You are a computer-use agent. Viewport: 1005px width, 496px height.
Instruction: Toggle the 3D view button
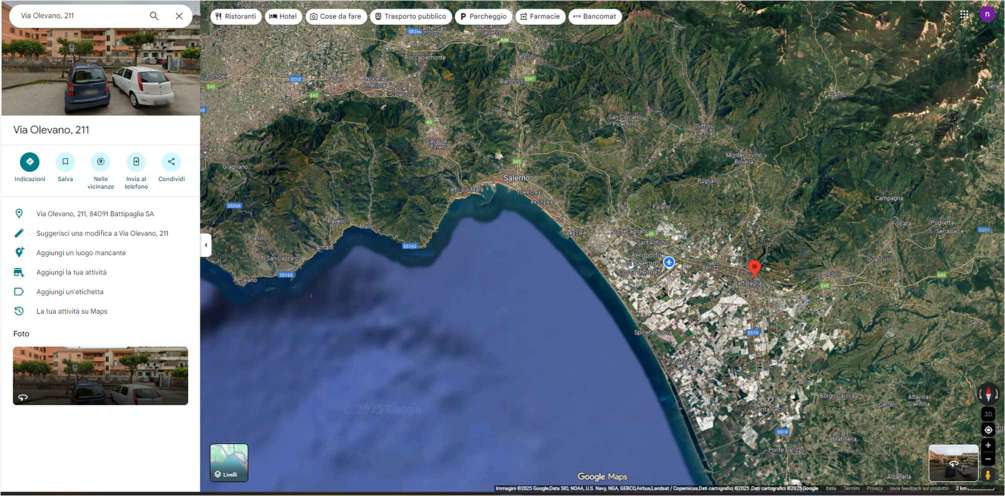[988, 414]
